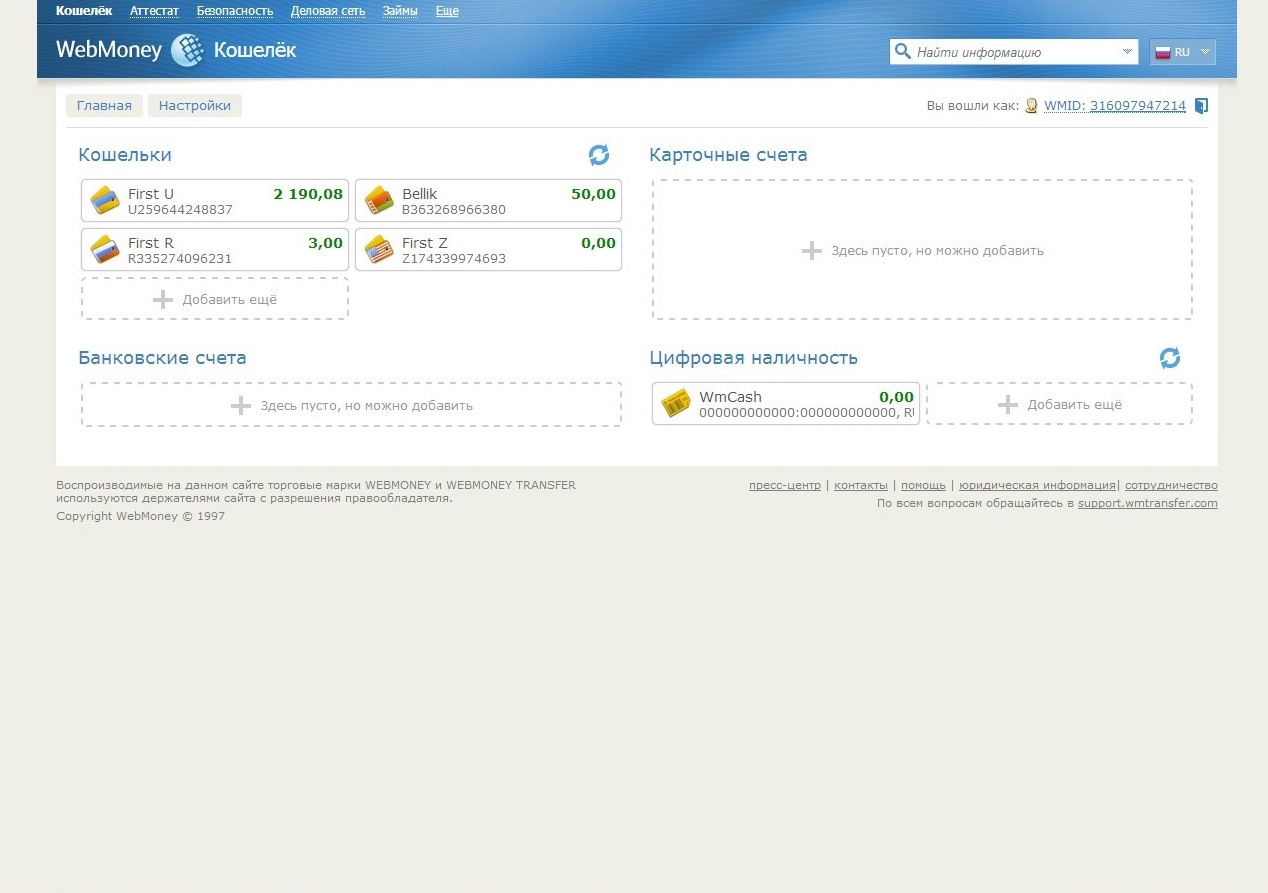Click the First U wallet icon
1268x893 pixels.
coord(105,200)
